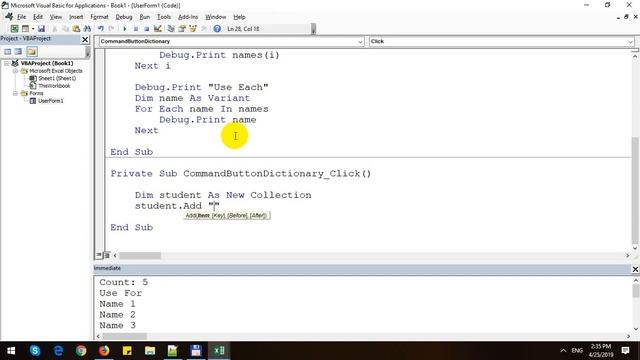The height and width of the screenshot is (360, 640).
Task: Click the Break (pause) toolbar icon
Action: 136,29
